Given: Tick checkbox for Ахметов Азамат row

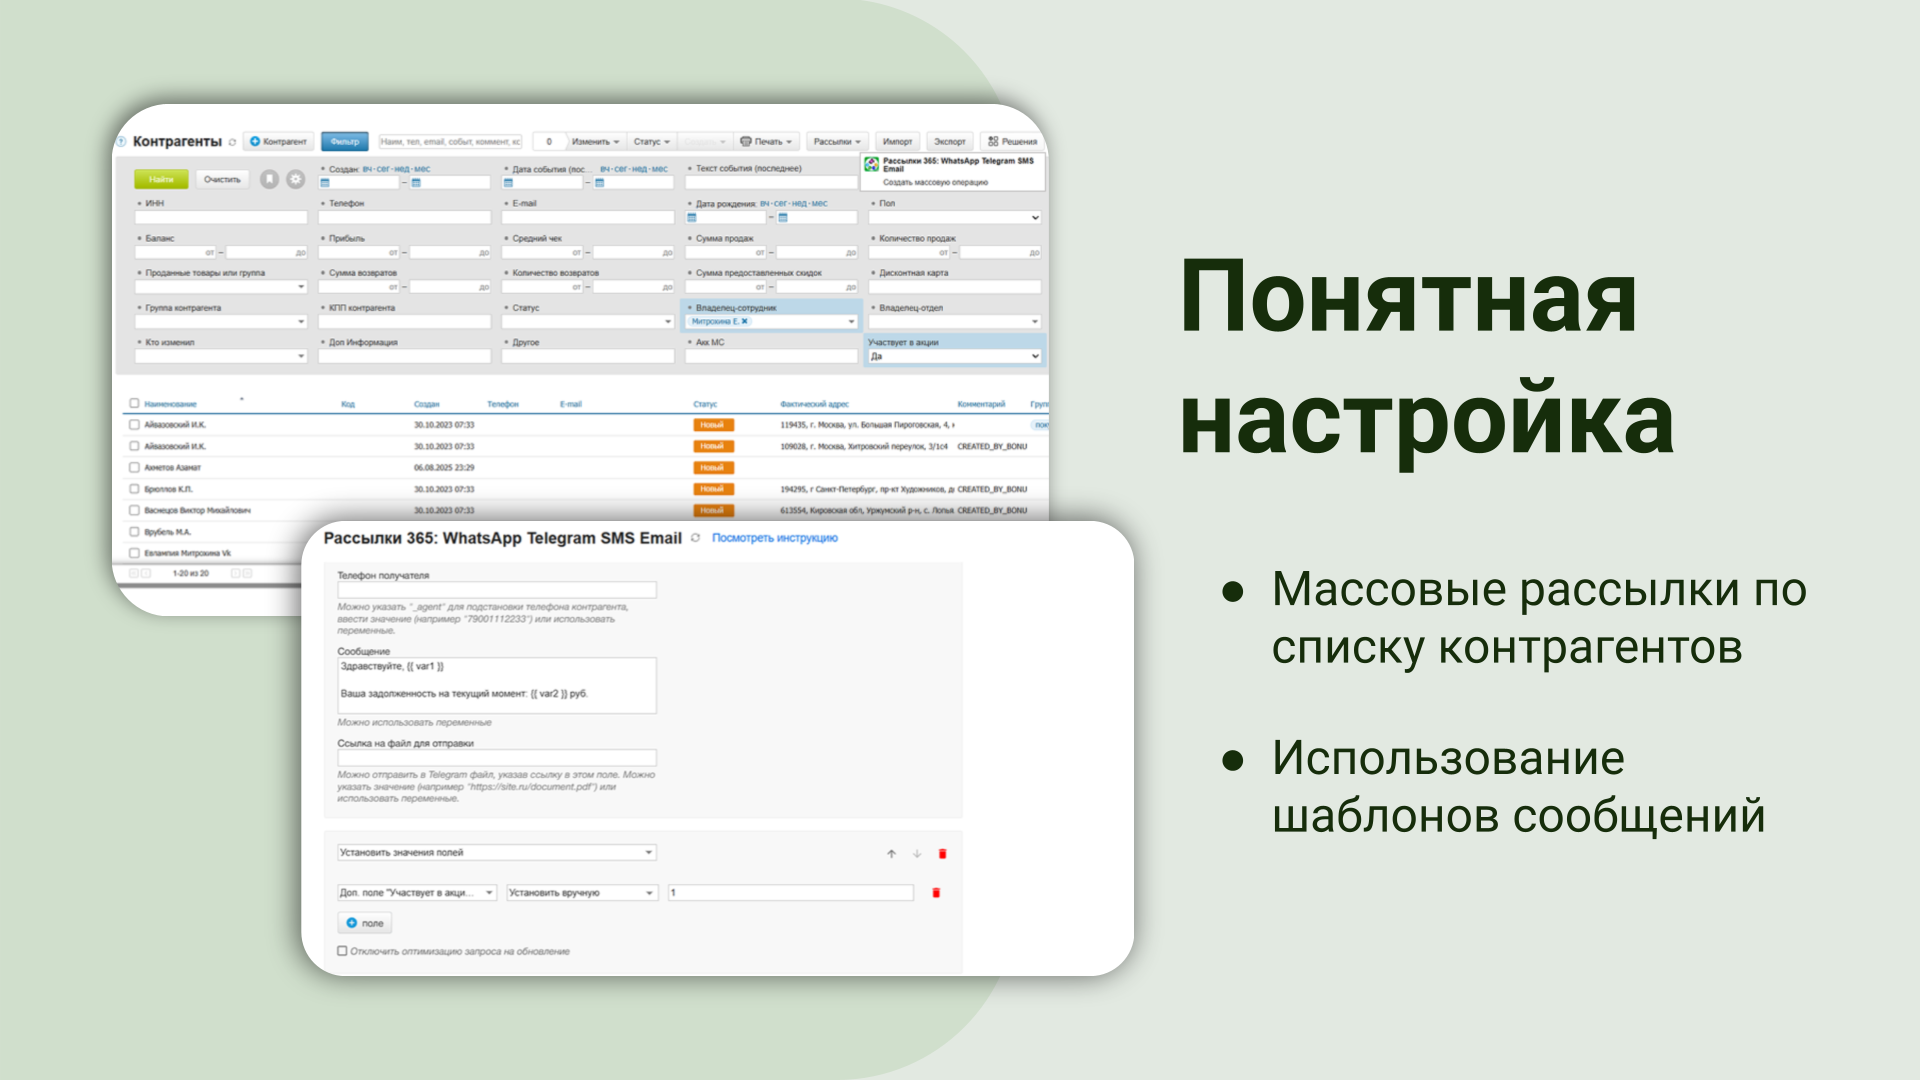Looking at the screenshot, I should pos(134,467).
